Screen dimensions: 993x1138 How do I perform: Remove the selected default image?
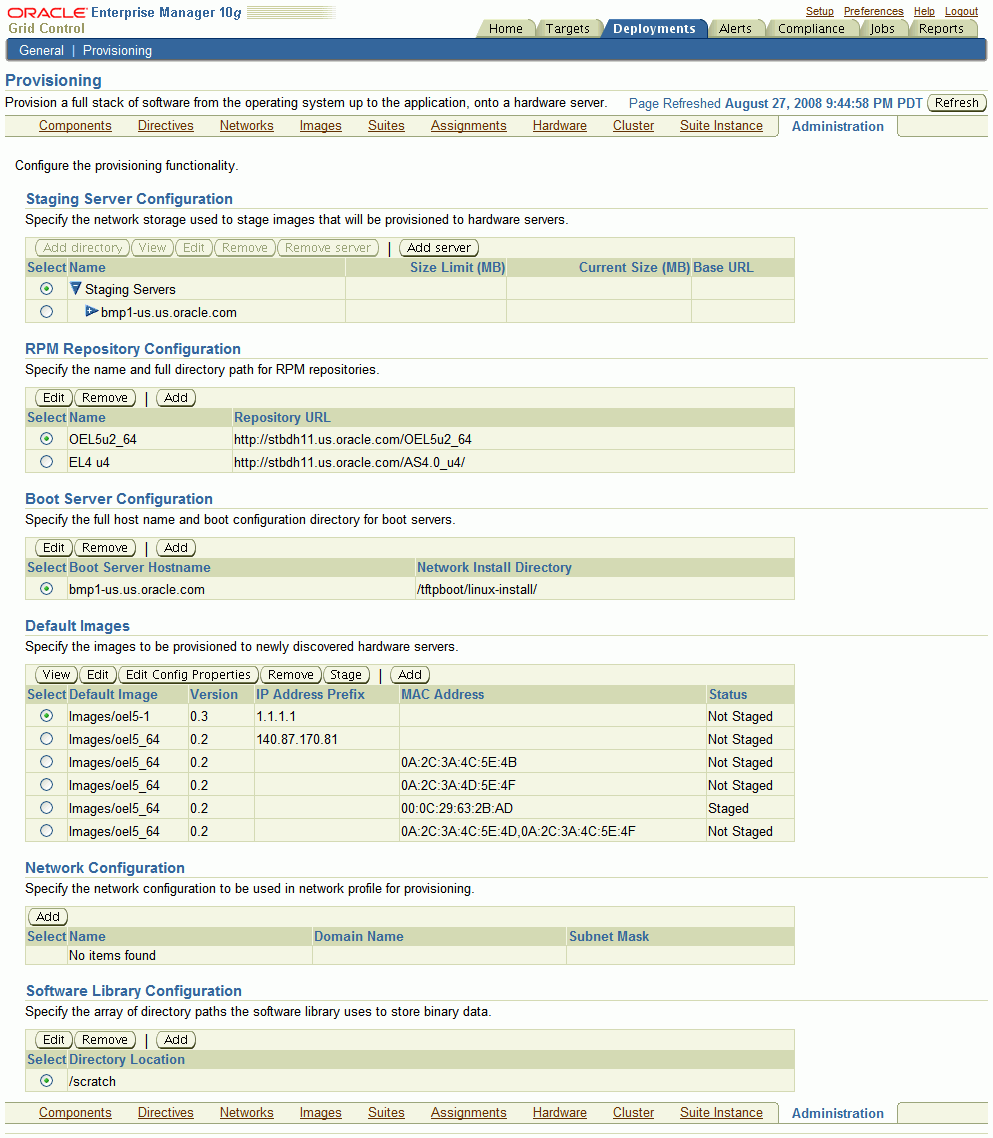pos(290,675)
